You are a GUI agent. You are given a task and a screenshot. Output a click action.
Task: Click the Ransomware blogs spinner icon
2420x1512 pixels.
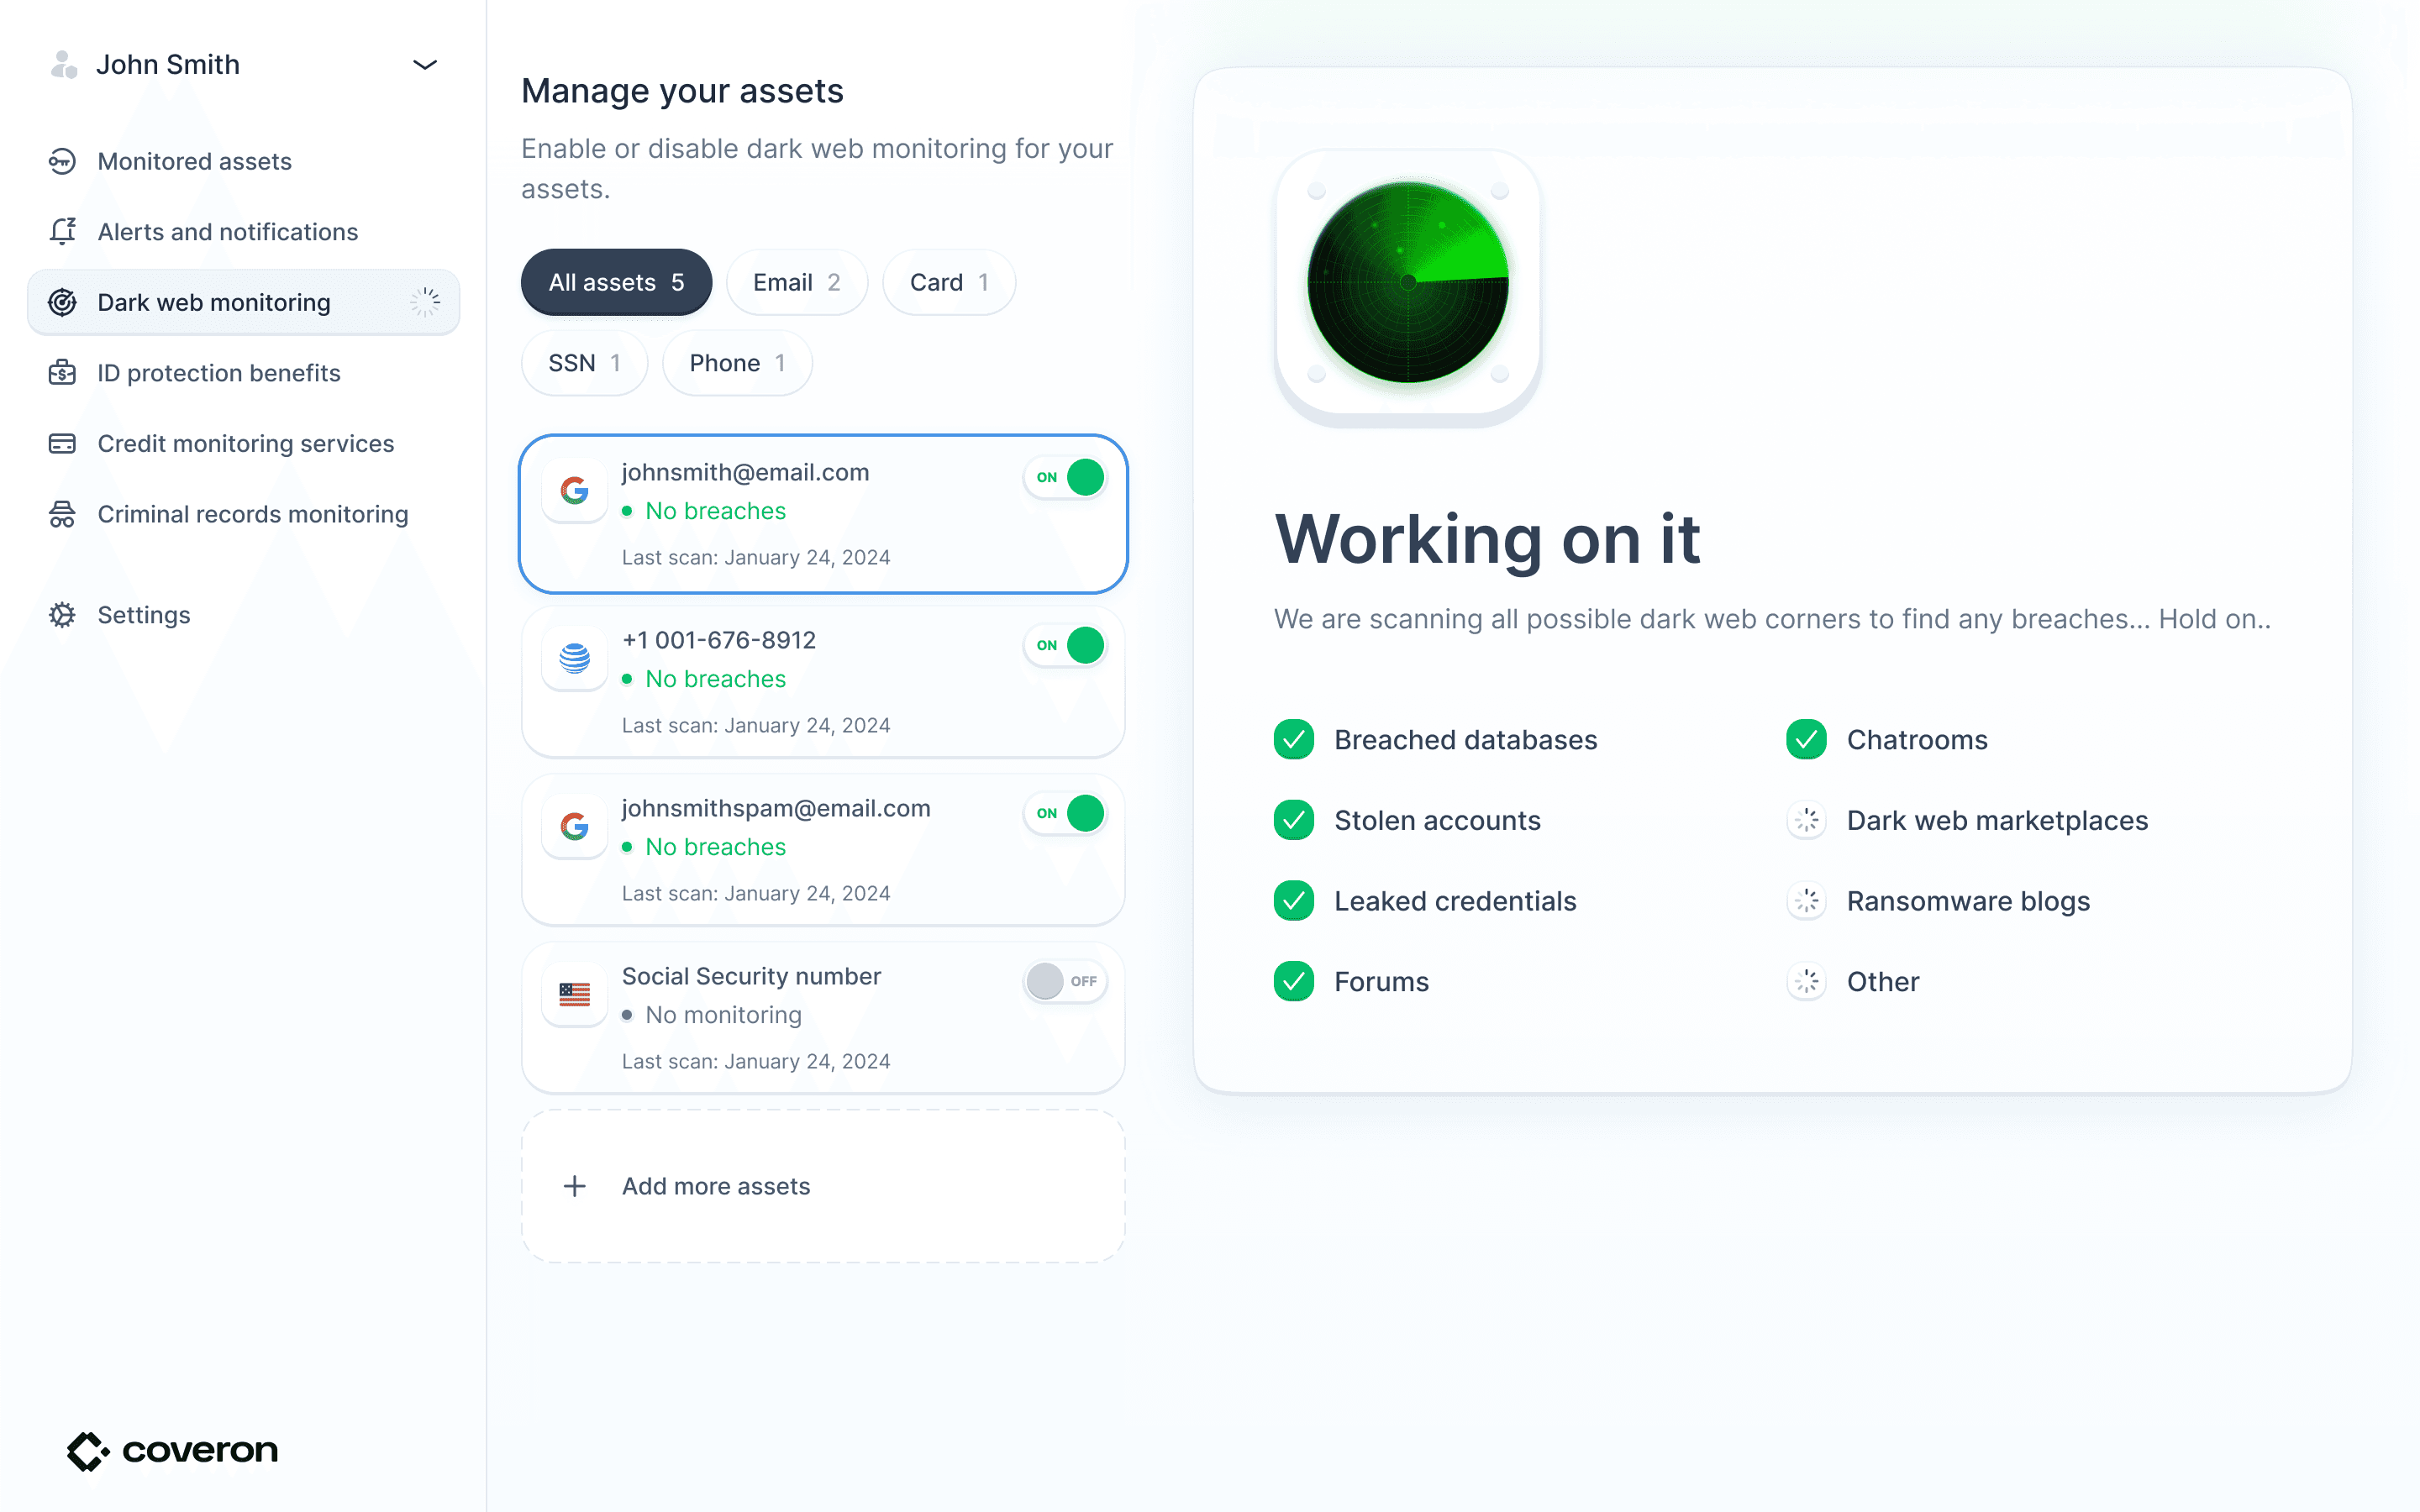(x=1806, y=901)
